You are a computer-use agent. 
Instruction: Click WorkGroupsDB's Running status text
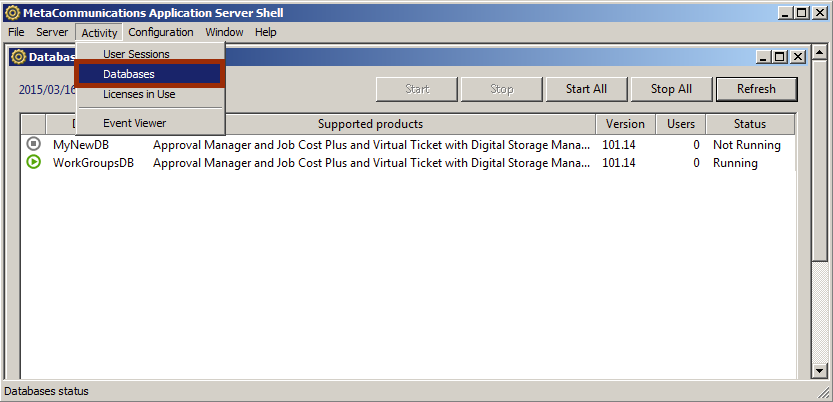coord(735,163)
